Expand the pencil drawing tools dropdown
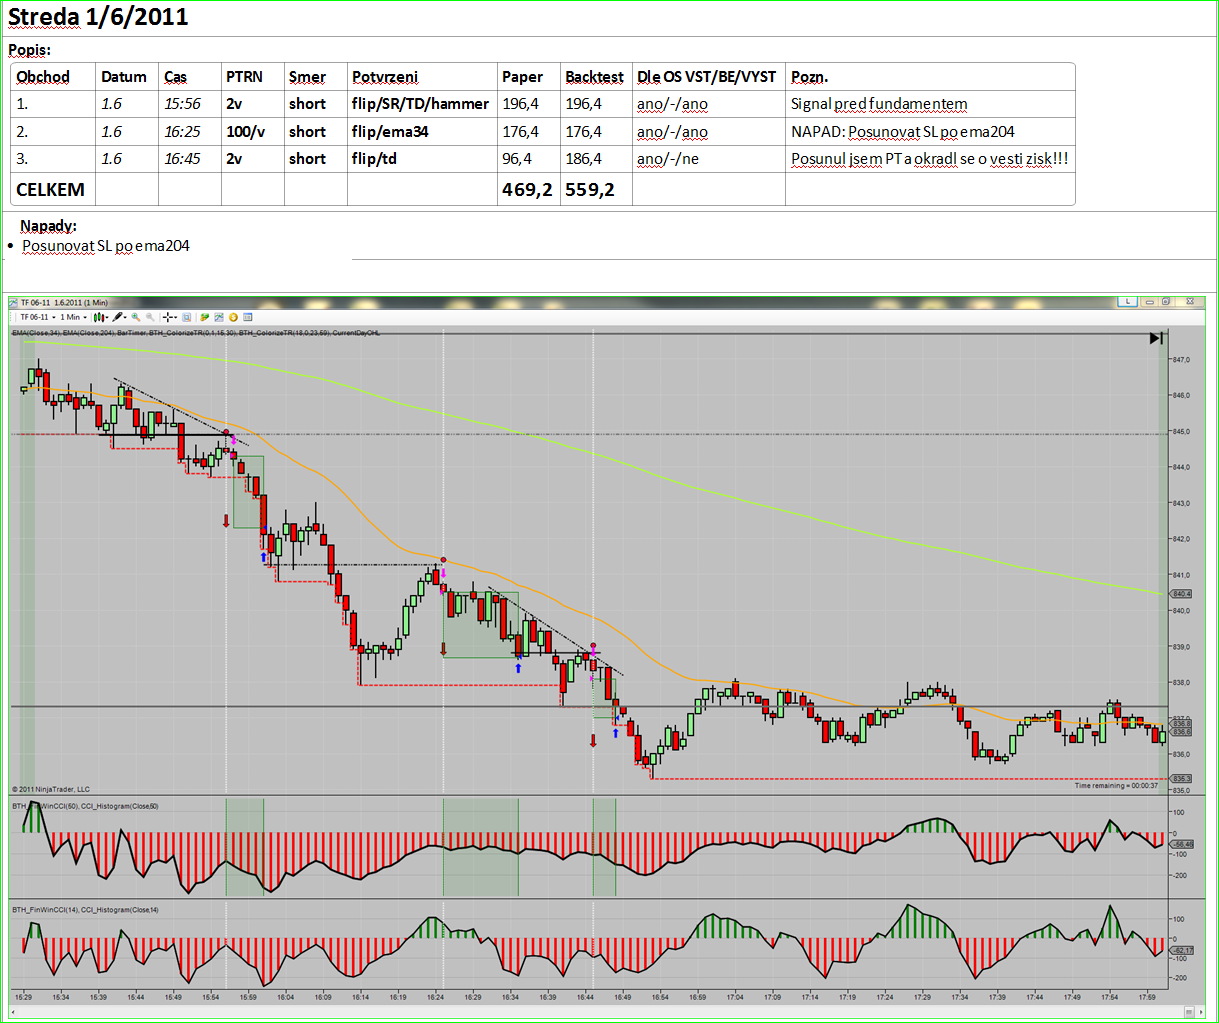The height and width of the screenshot is (1023, 1219). (119, 317)
